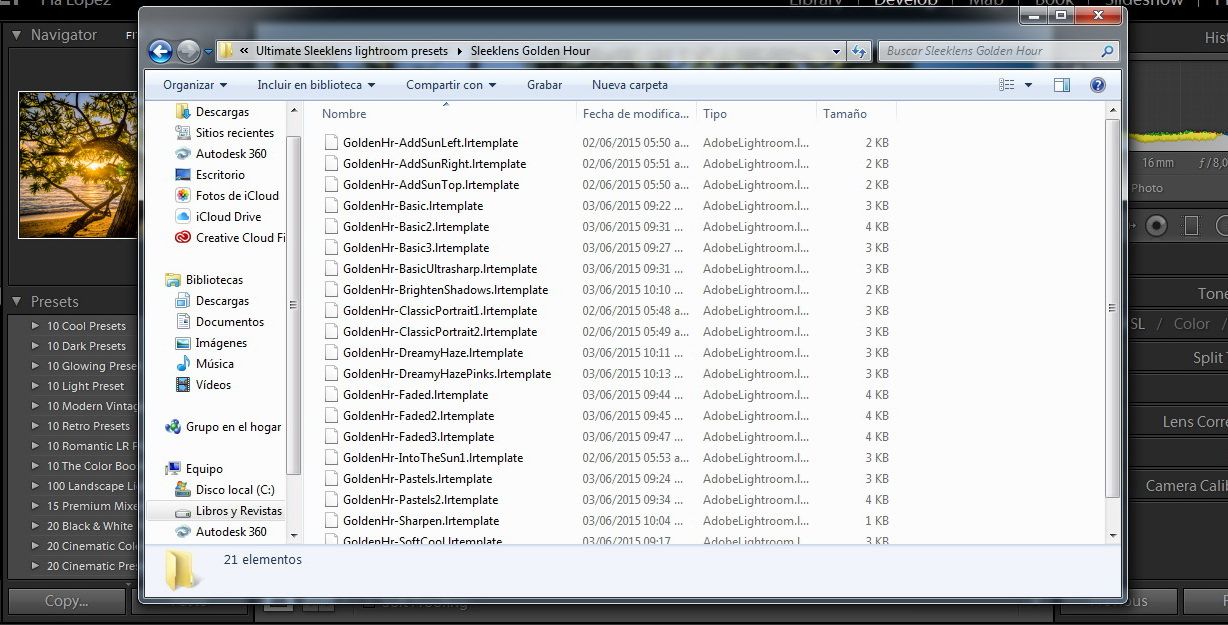Image resolution: width=1228 pixels, height=625 pixels.
Task: Click in the Buscar Sleeklens Golden Hour field
Action: (990, 51)
